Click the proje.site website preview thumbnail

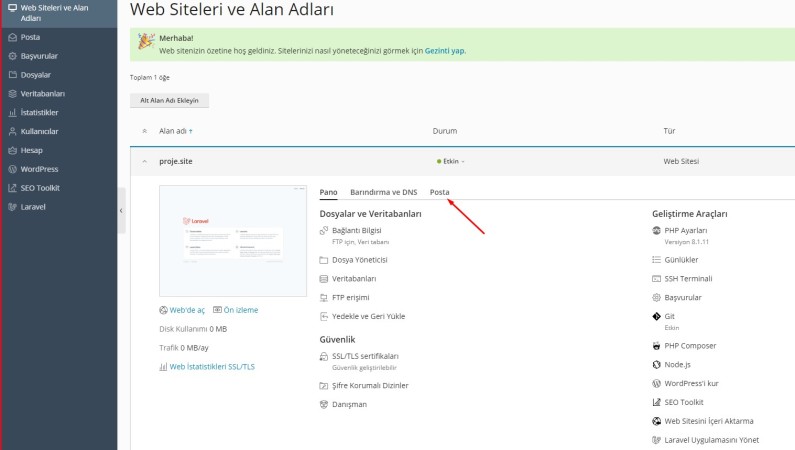[233, 241]
